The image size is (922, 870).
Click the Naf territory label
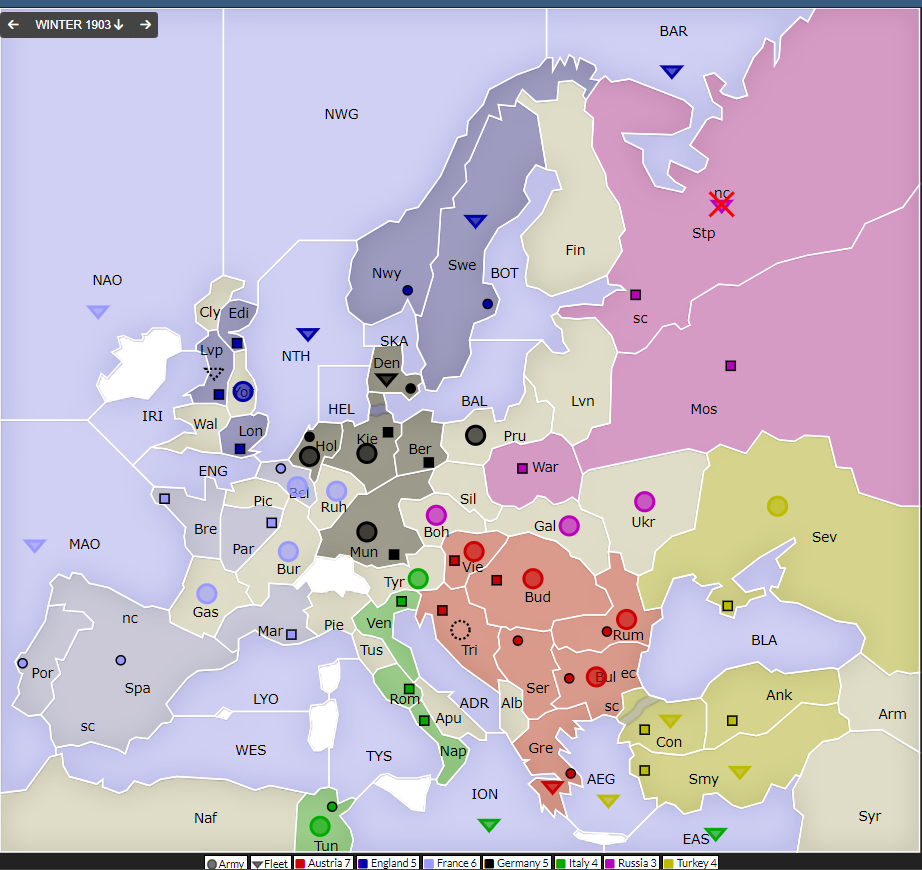[x=205, y=818]
